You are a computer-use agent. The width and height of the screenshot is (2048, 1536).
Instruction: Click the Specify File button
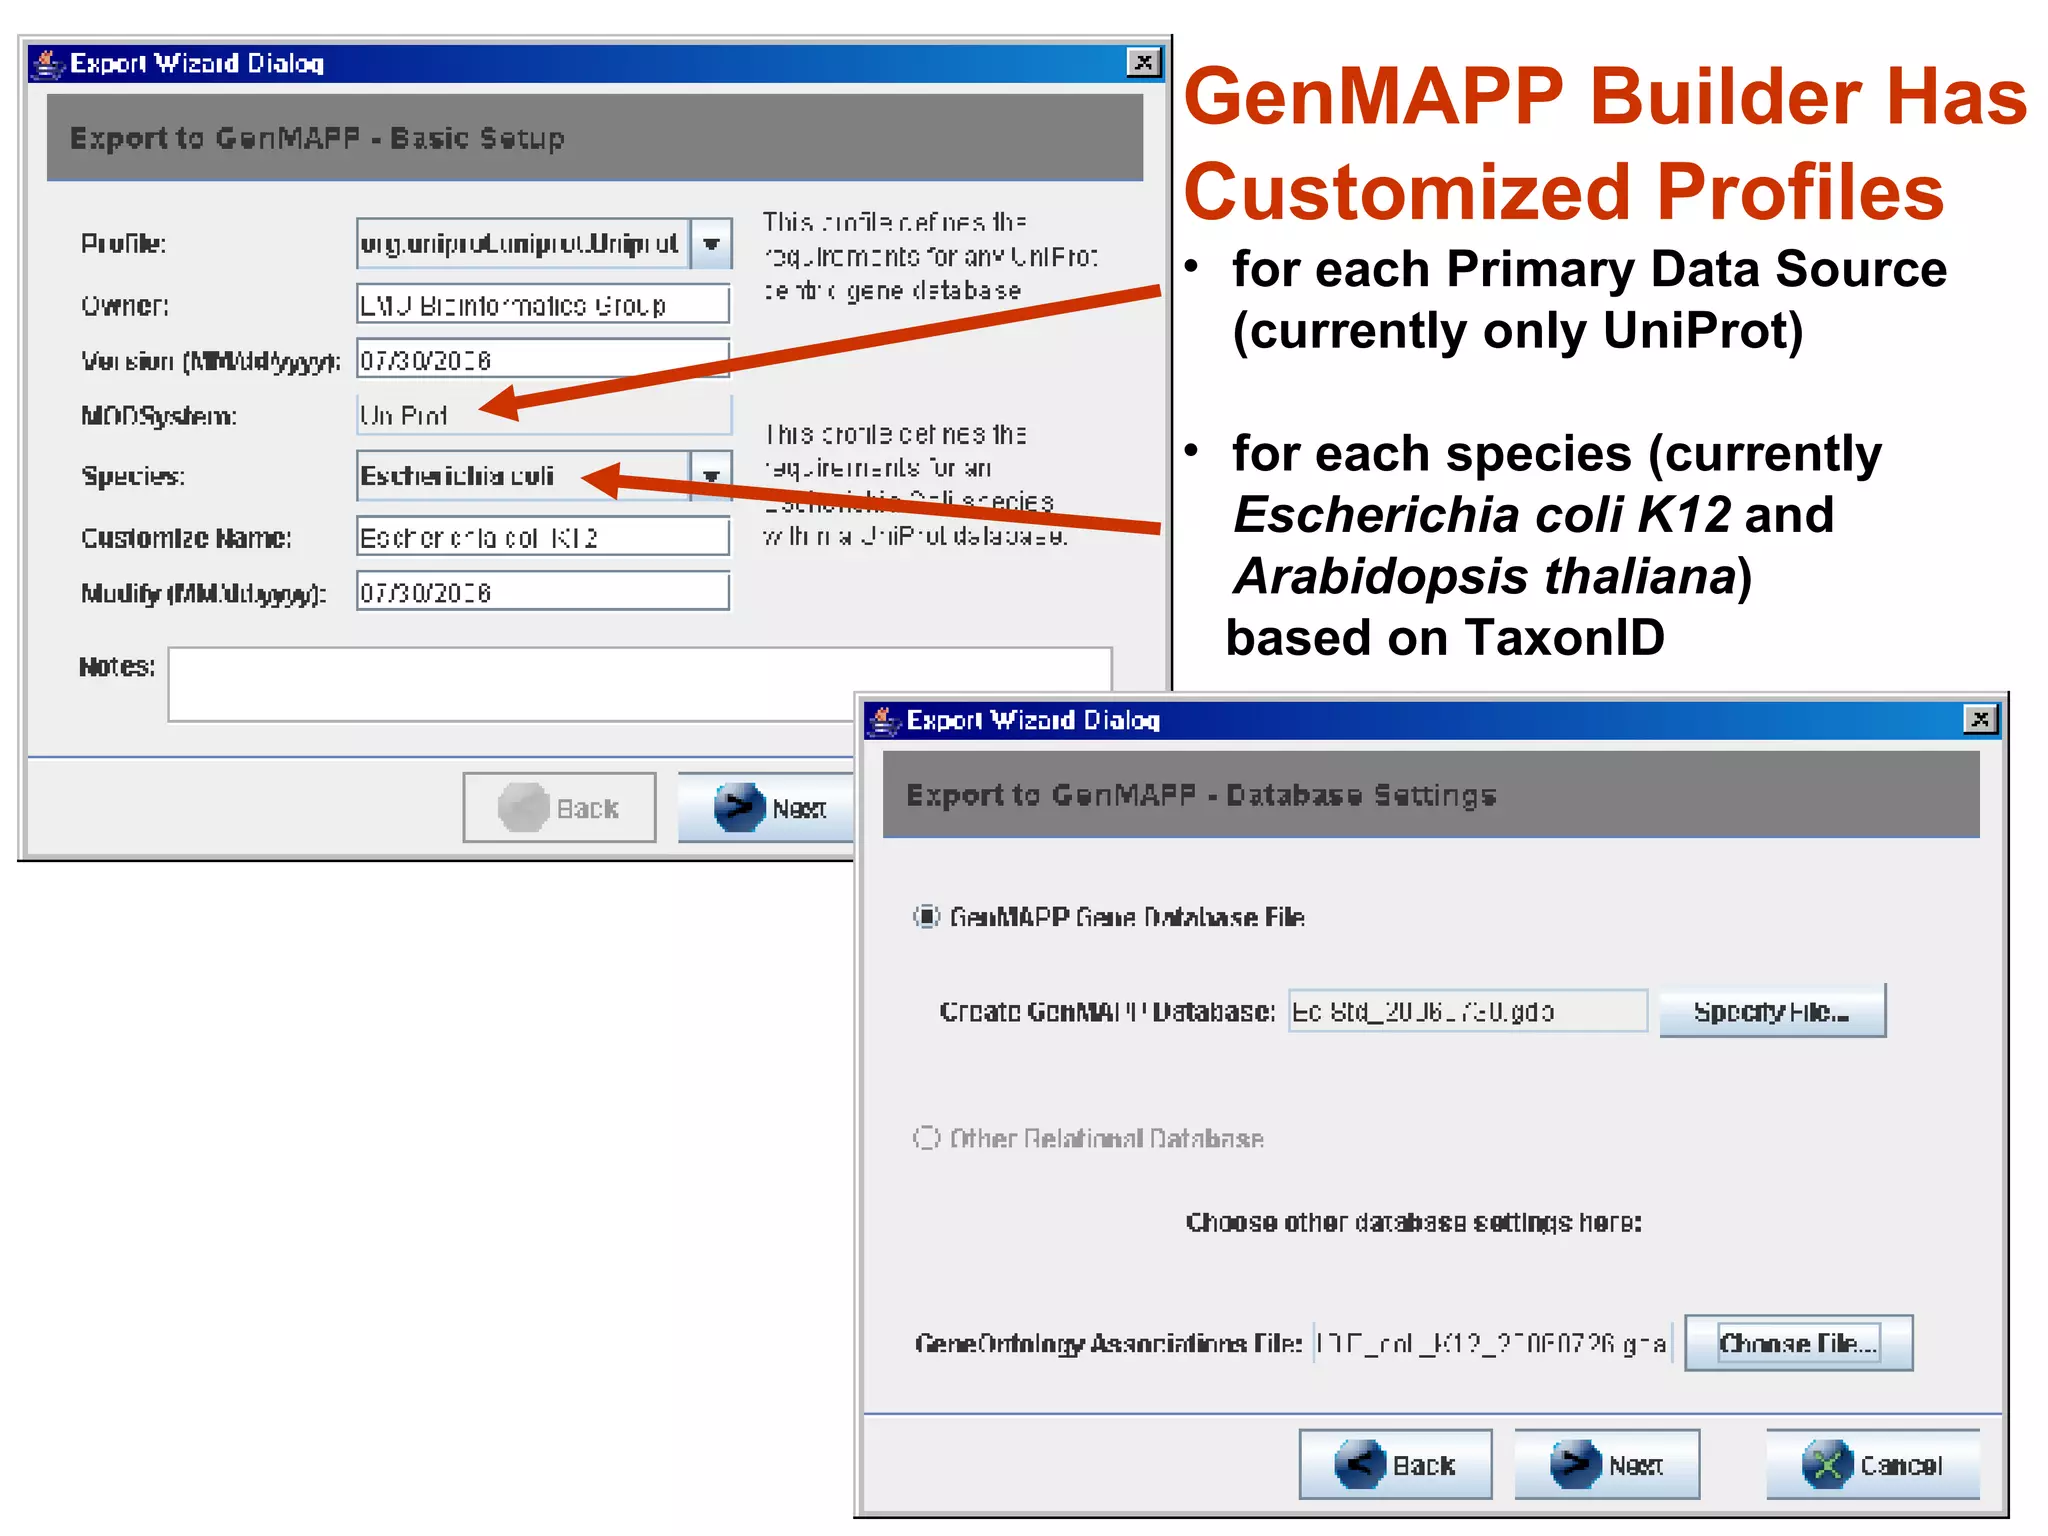point(1772,1011)
